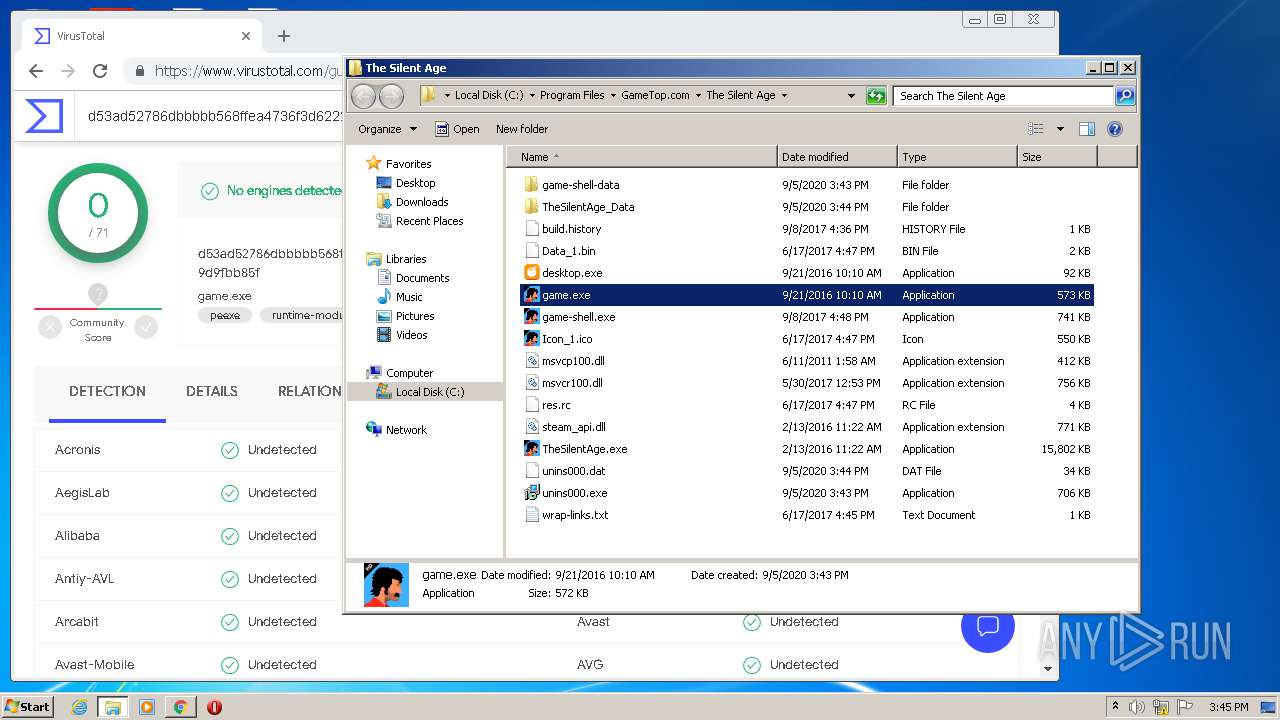This screenshot has height=720, width=1280.
Task: Click the community score downvote X icon
Action: (x=49, y=326)
